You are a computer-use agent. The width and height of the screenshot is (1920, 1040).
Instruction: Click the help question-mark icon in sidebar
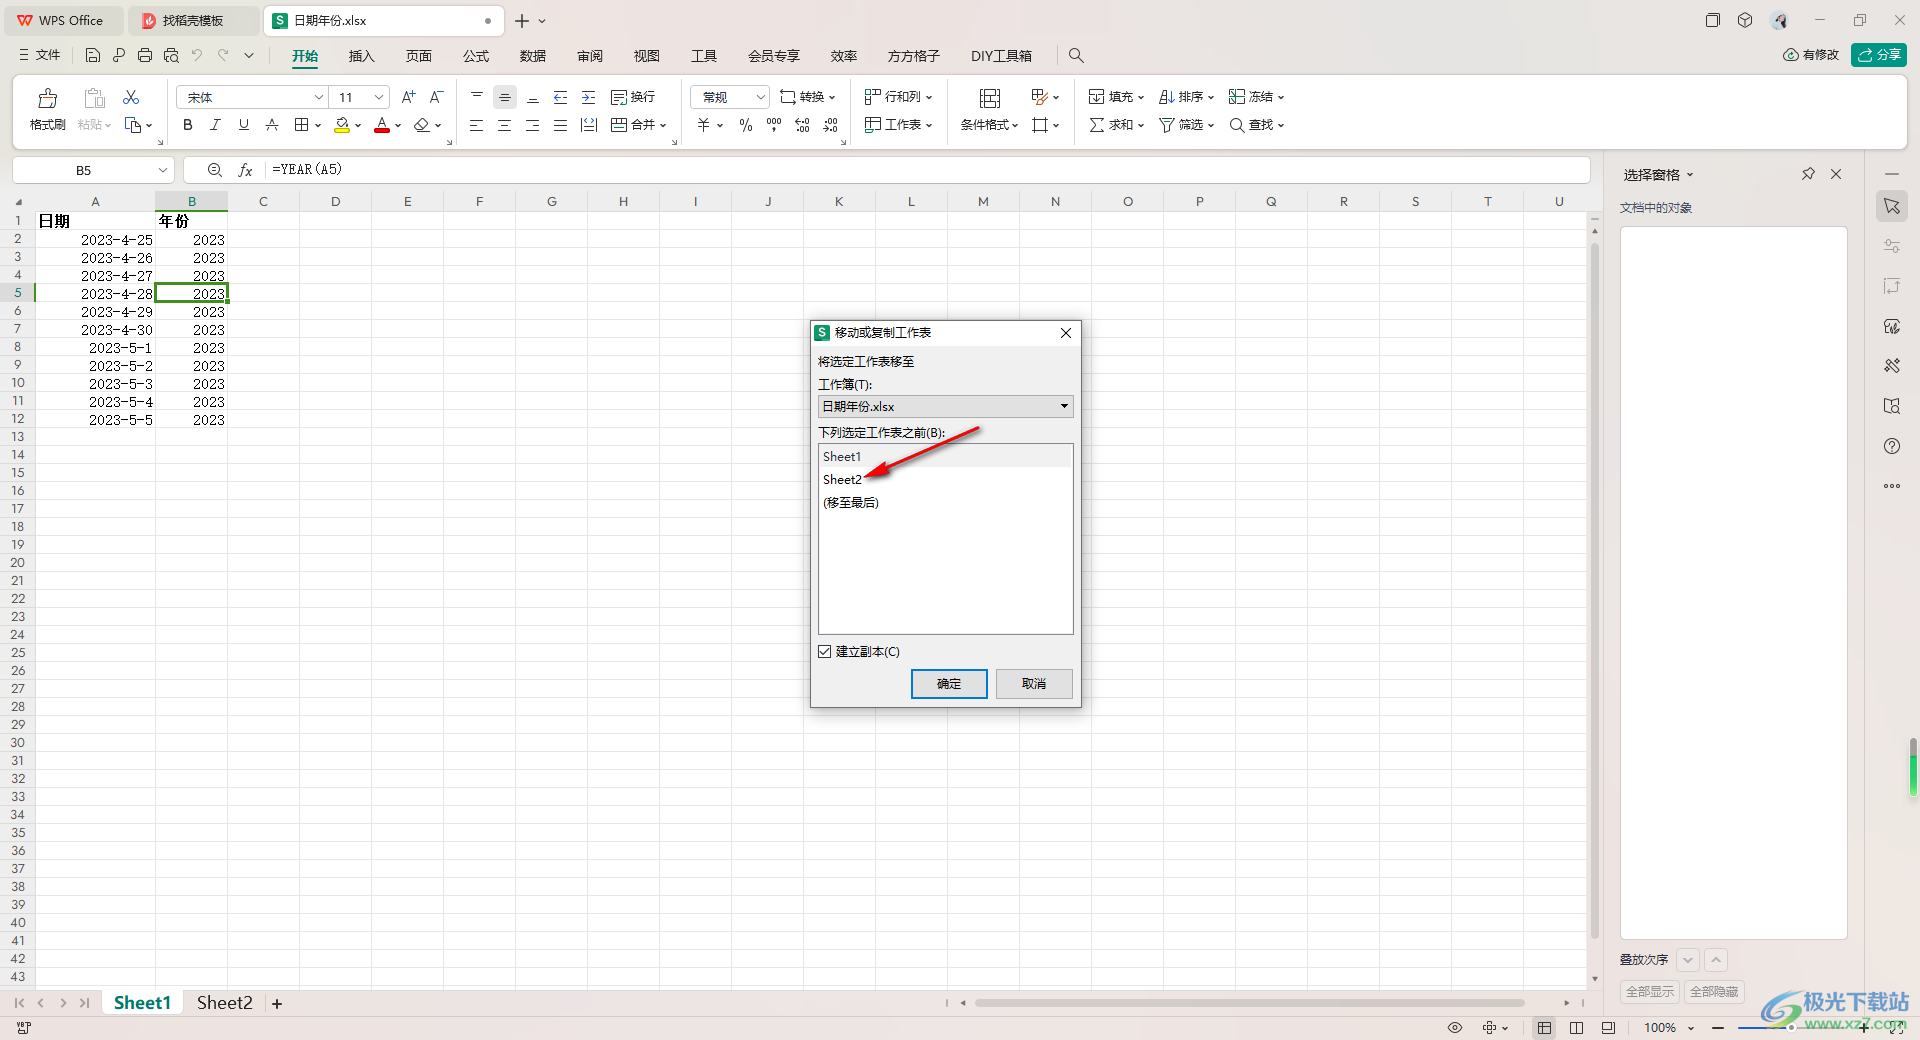coord(1892,446)
